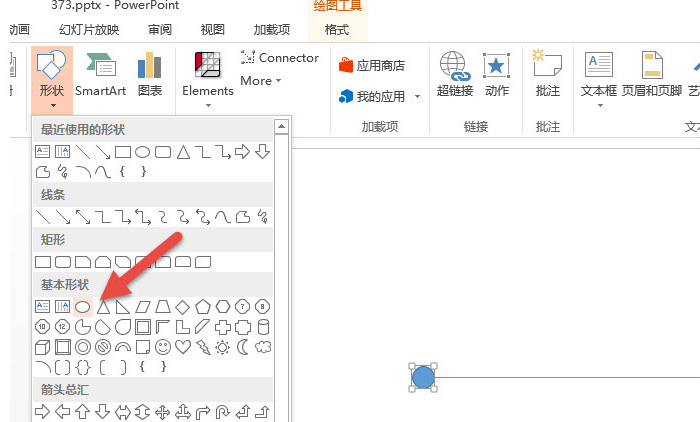The width and height of the screenshot is (700, 422).
Task: Select the blue circle on slide
Action: pos(423,377)
